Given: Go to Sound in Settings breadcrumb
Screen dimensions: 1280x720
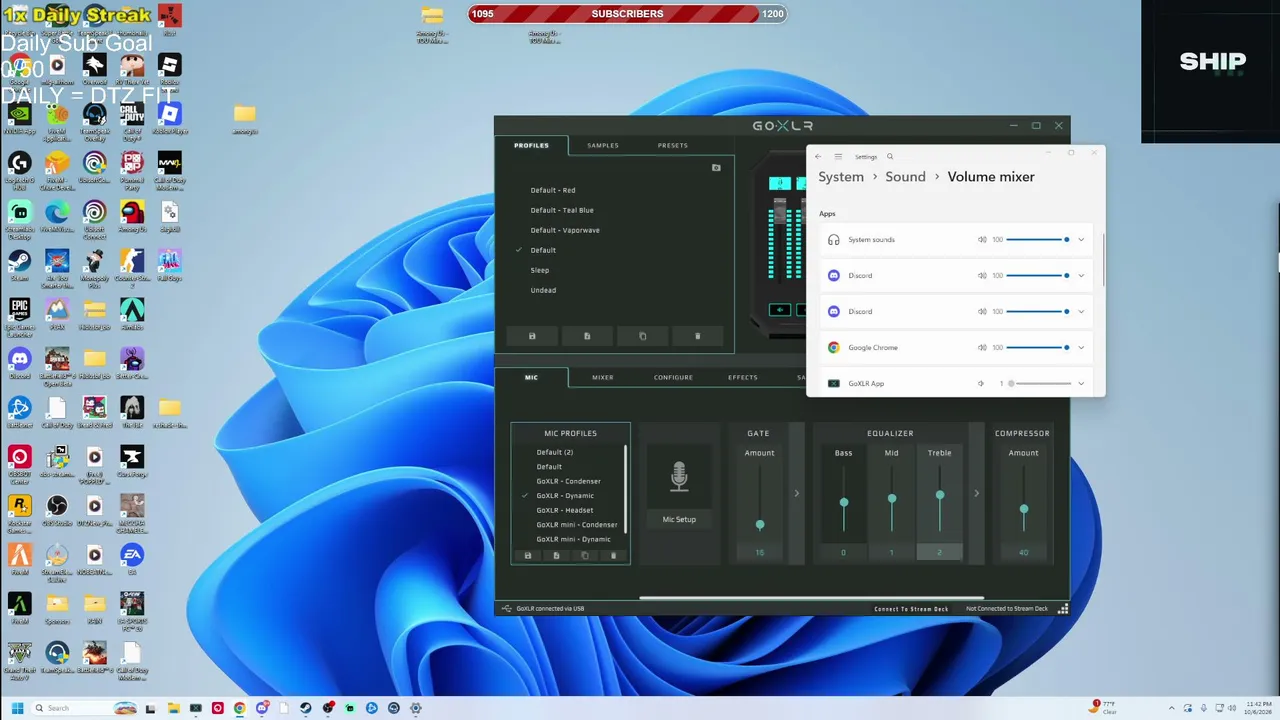Looking at the screenshot, I should point(905,177).
